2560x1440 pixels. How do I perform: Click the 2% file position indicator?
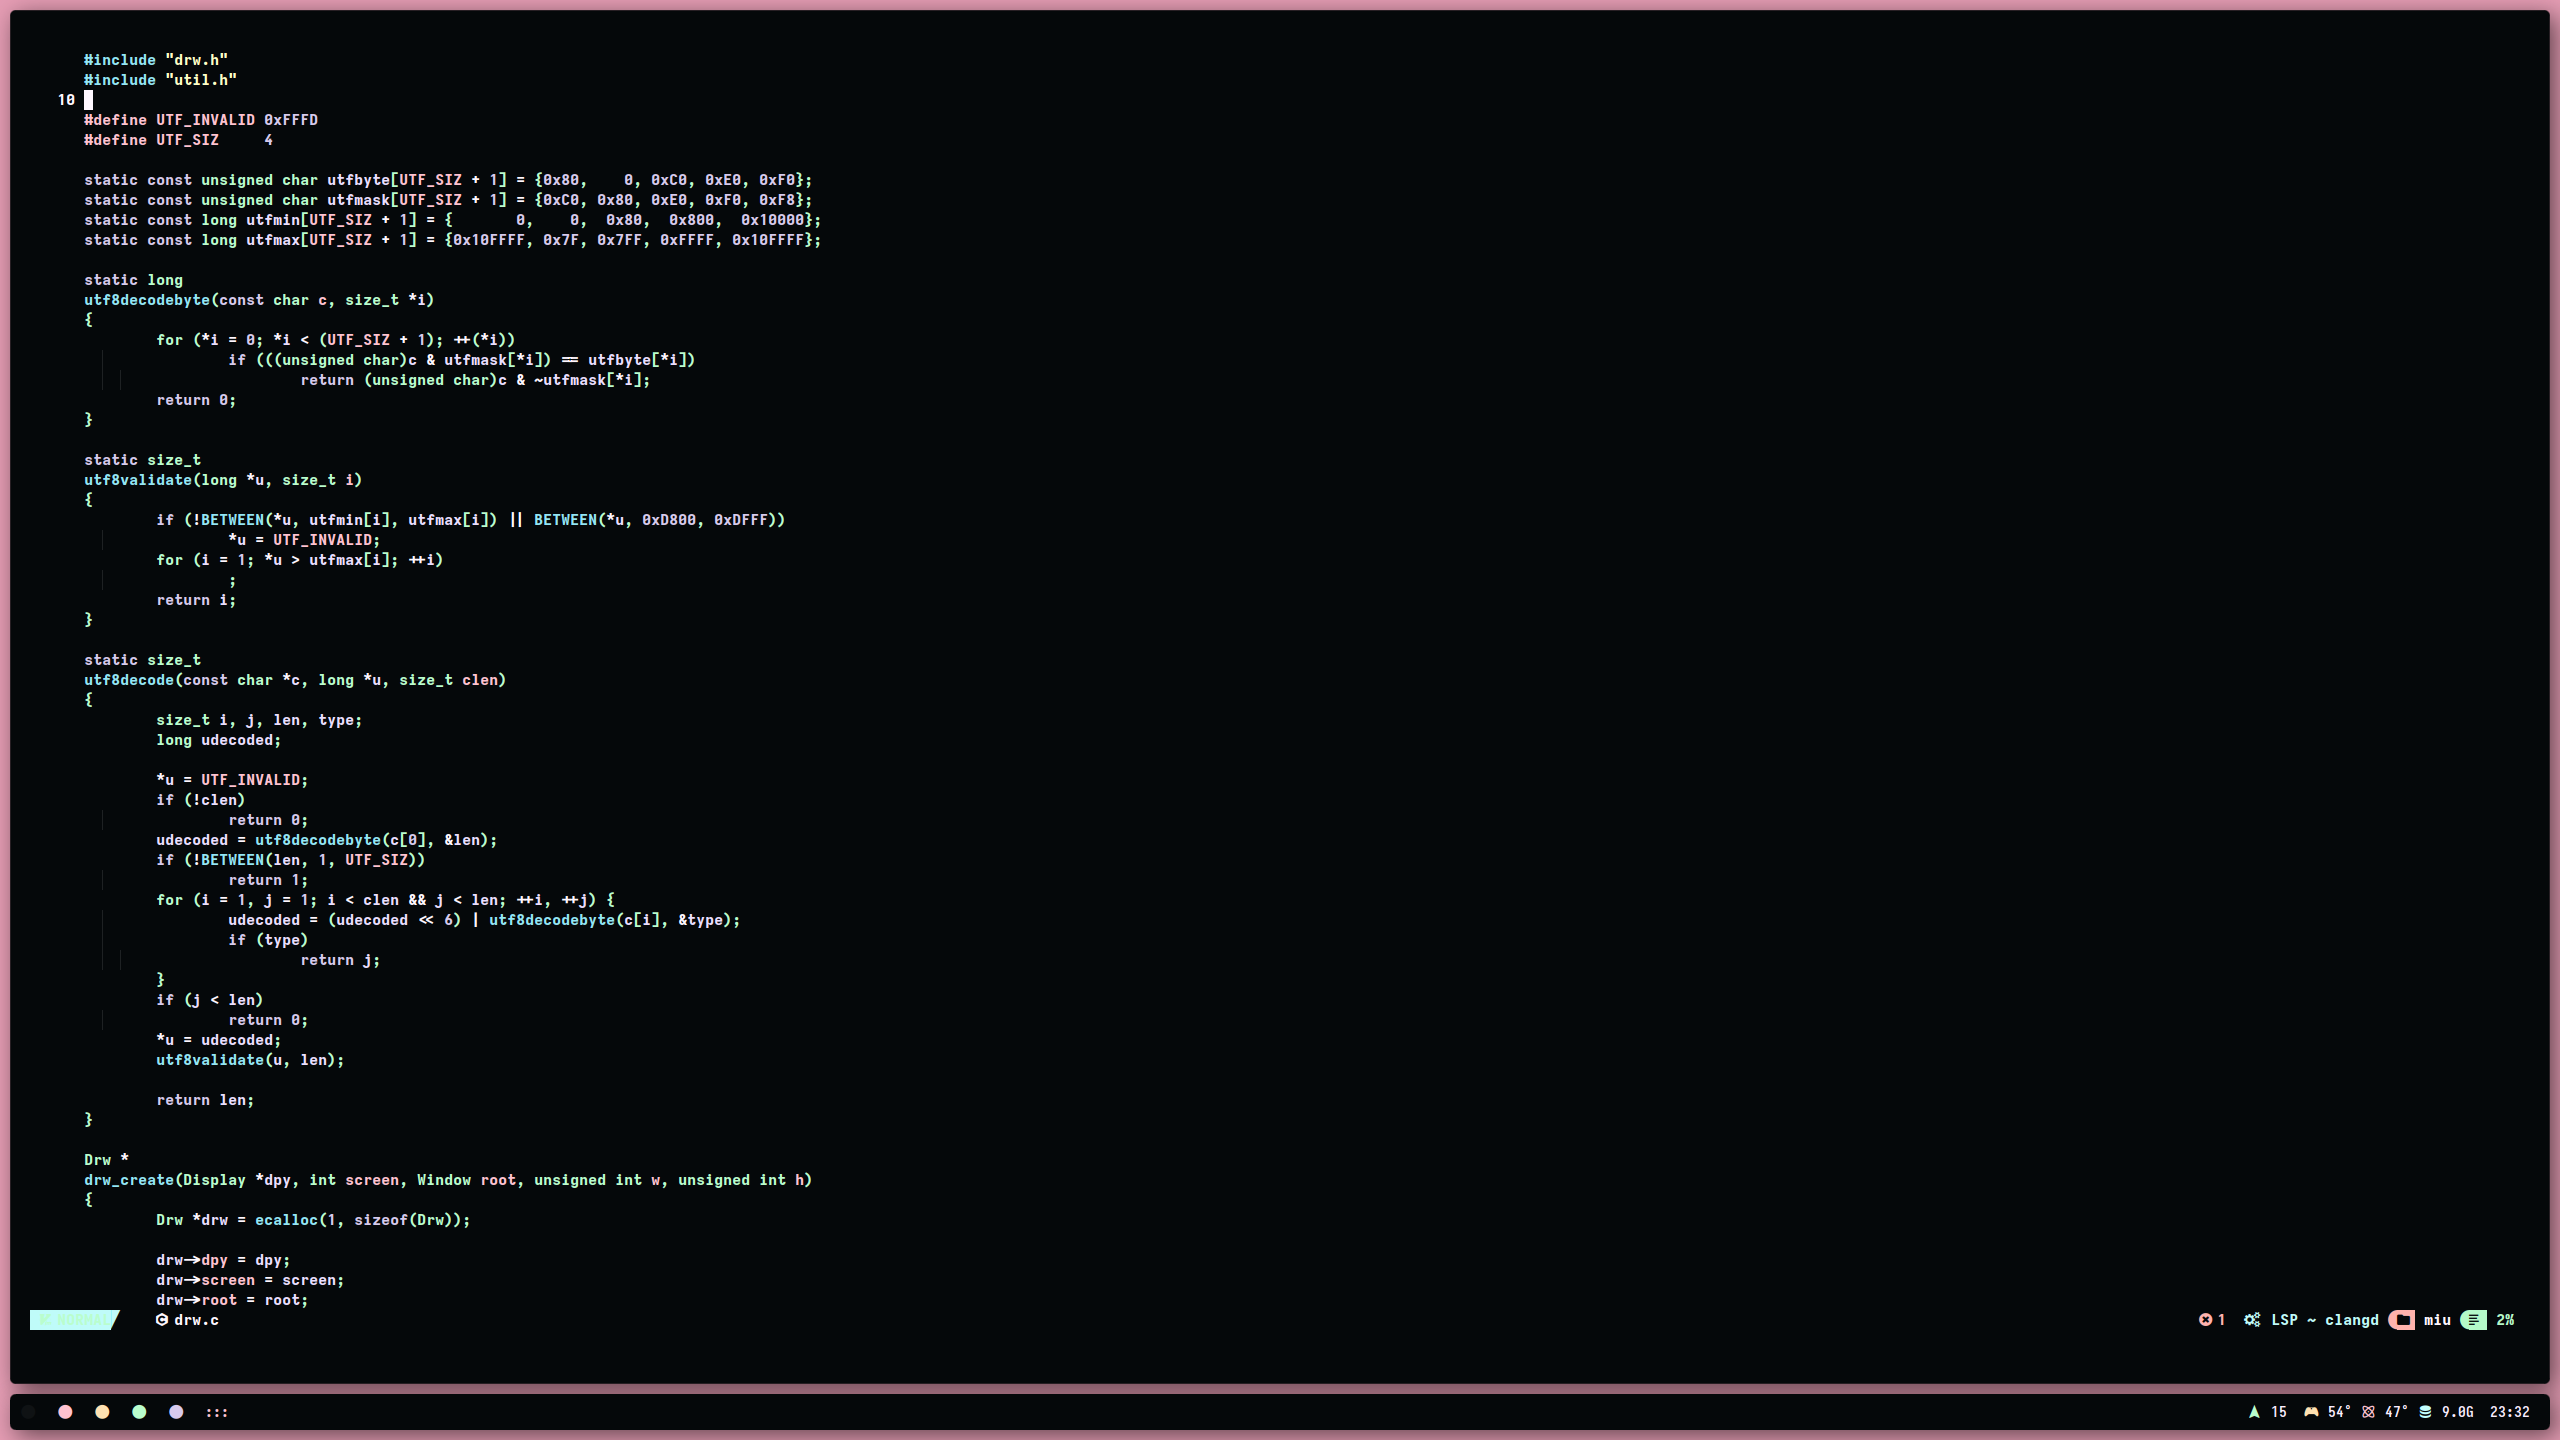2505,1320
